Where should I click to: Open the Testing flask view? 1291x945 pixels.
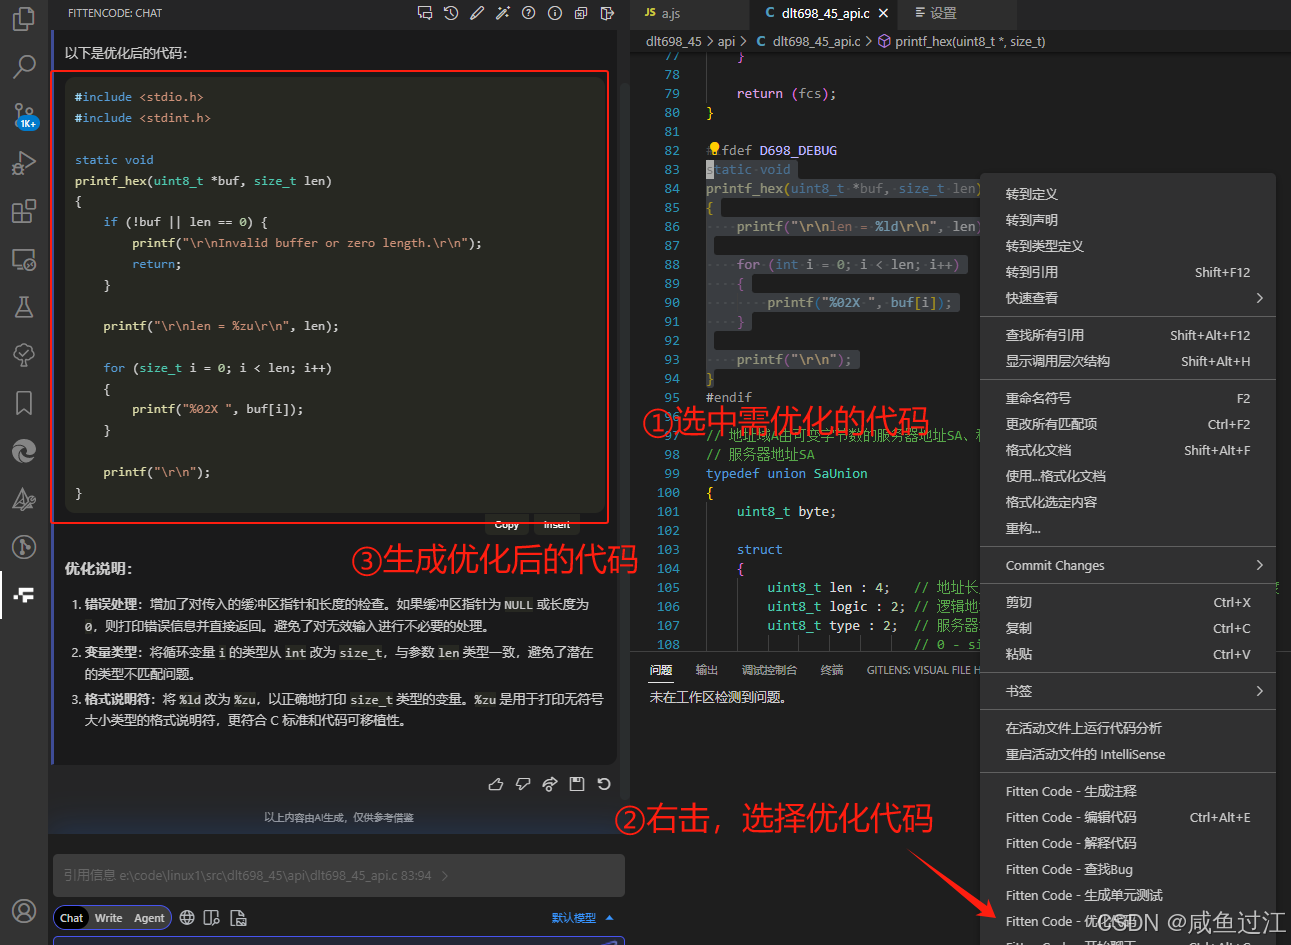(24, 307)
